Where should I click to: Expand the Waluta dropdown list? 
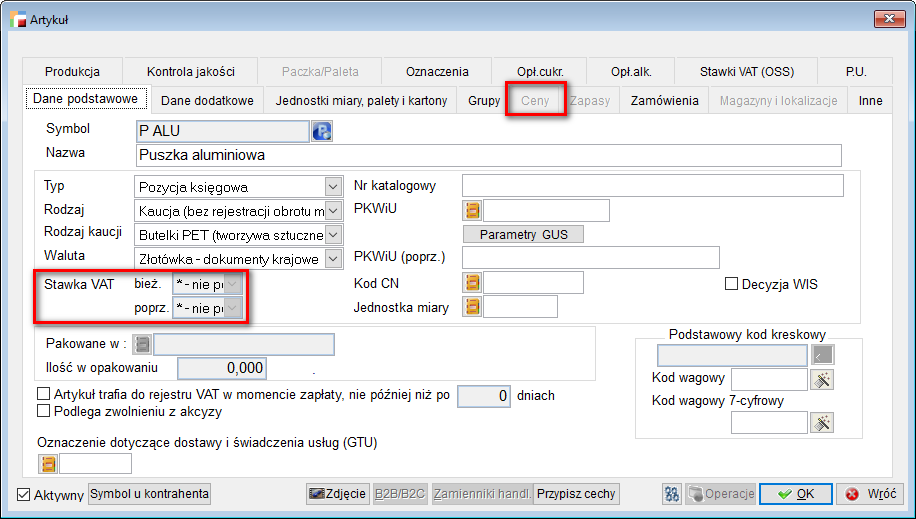point(332,259)
